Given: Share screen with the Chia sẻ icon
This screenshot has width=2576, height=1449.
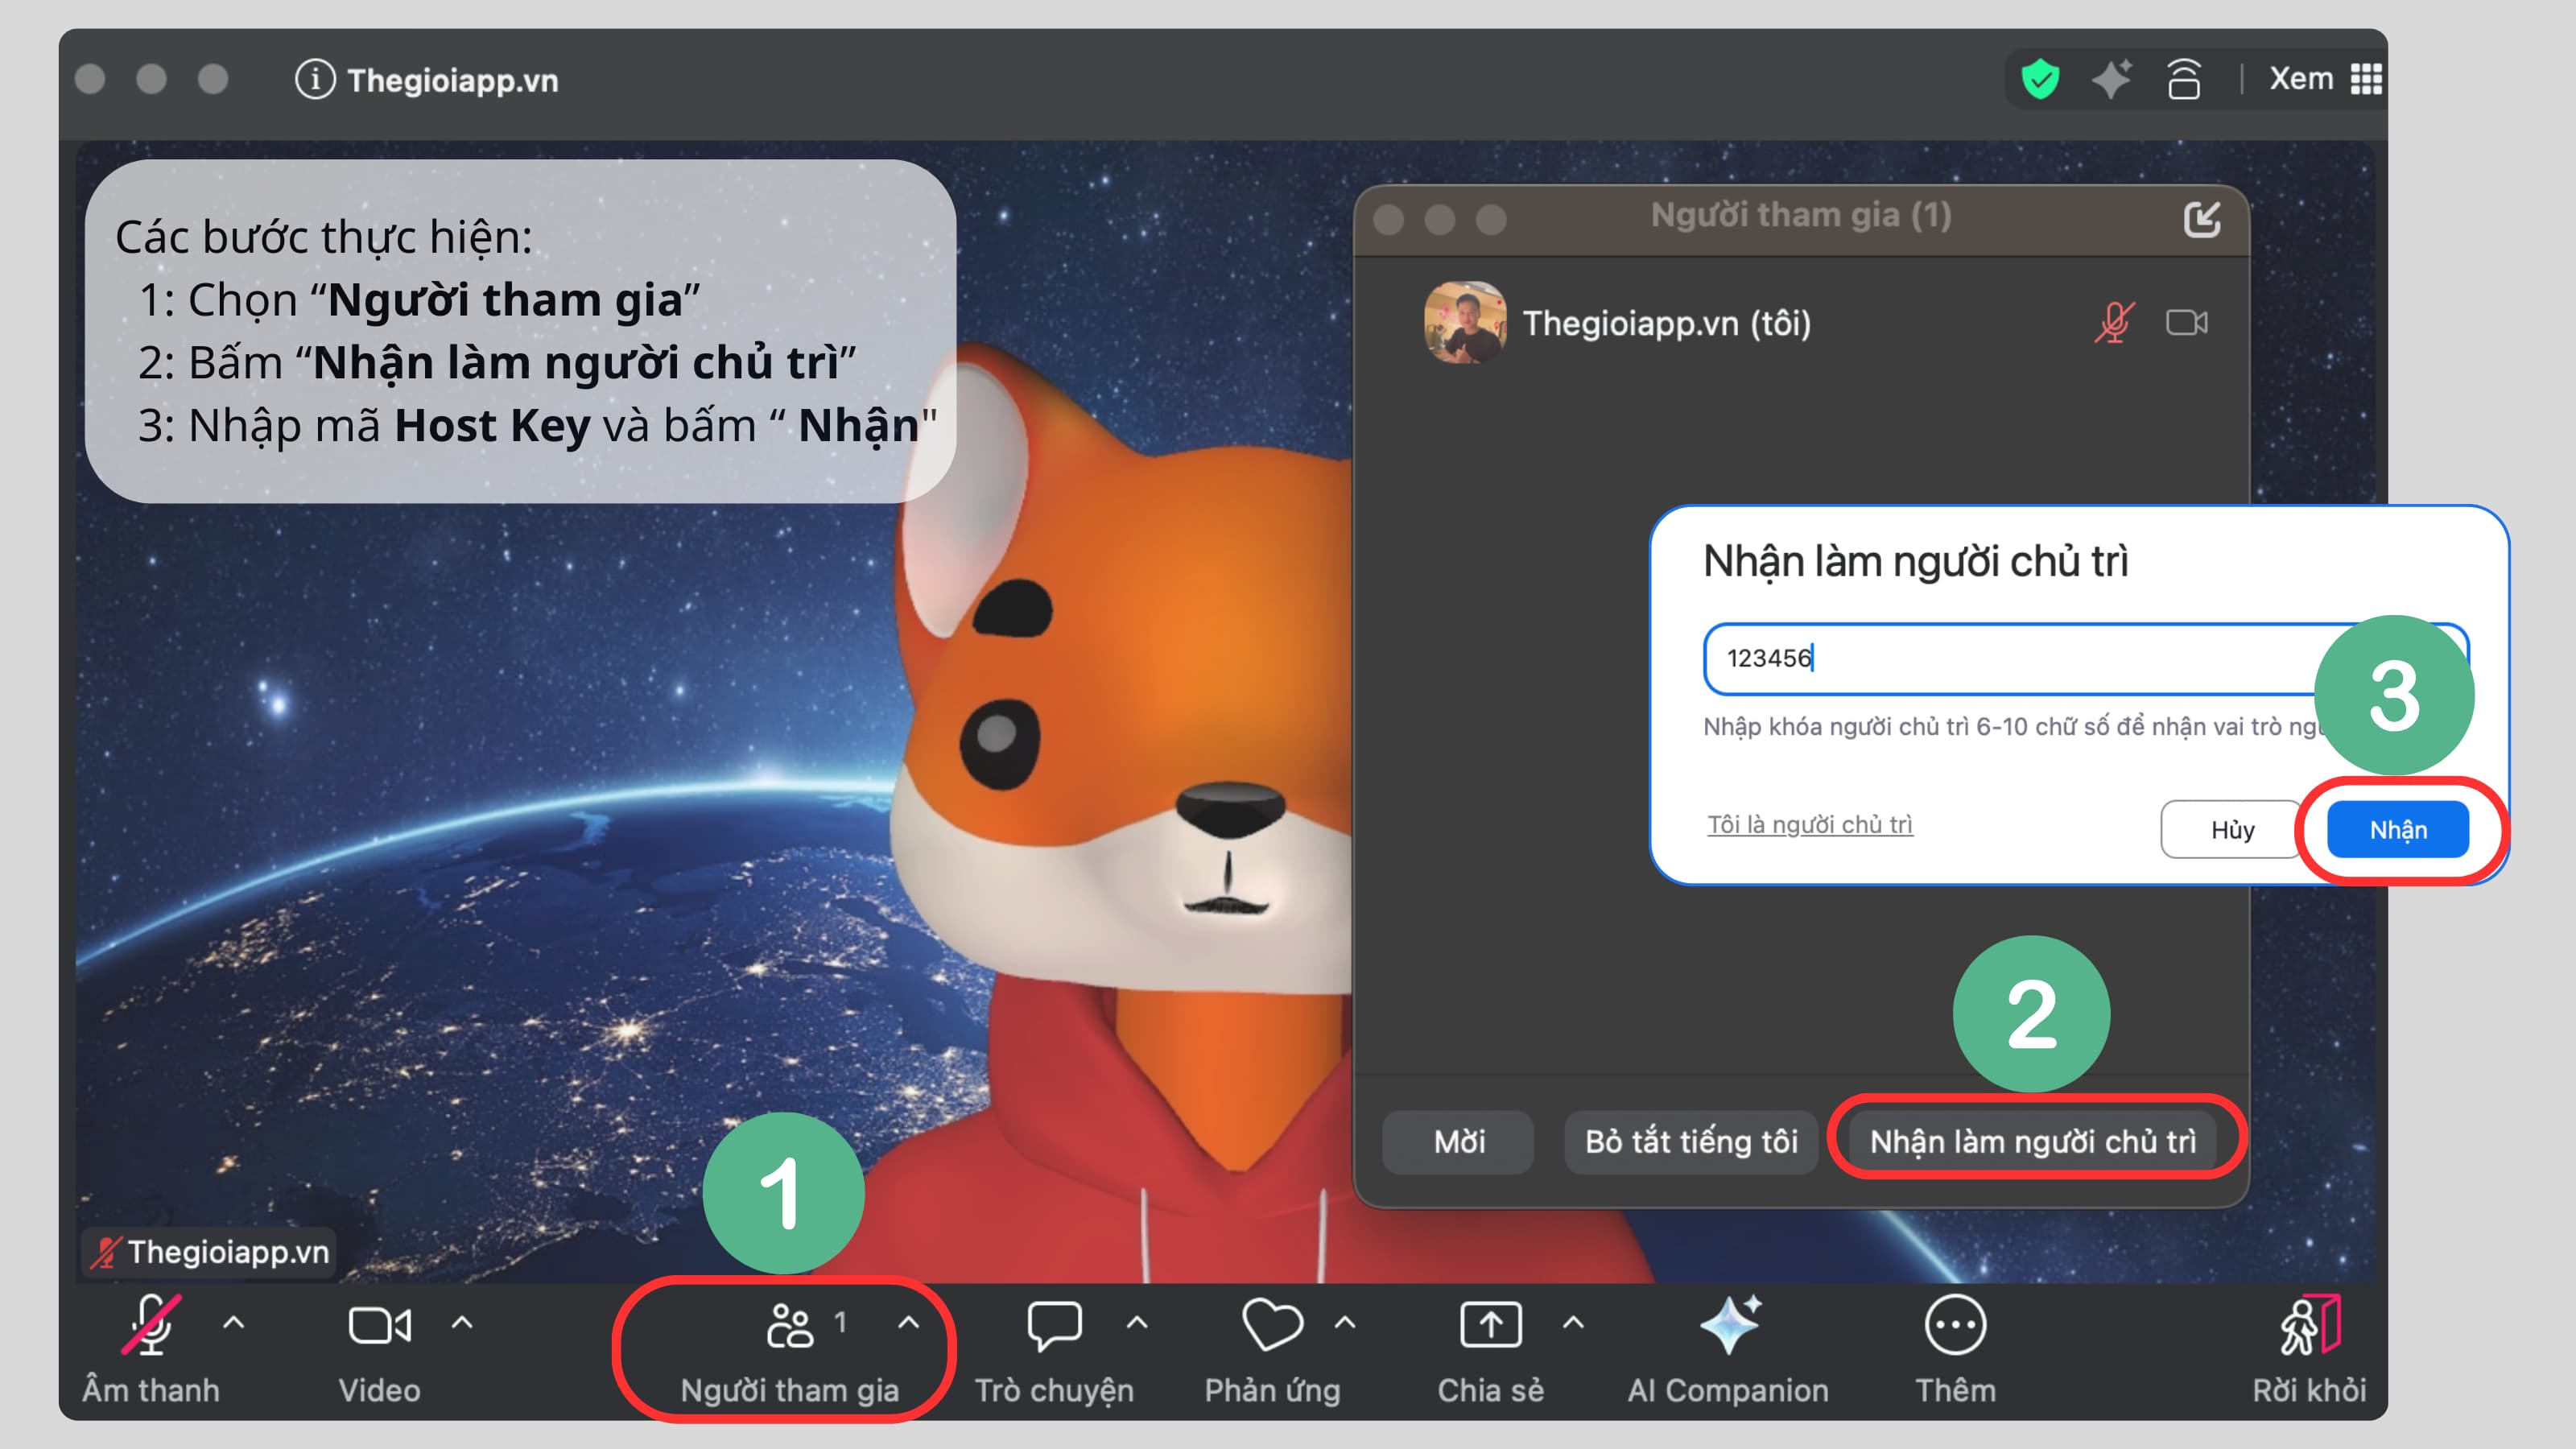Looking at the screenshot, I should (1490, 1326).
